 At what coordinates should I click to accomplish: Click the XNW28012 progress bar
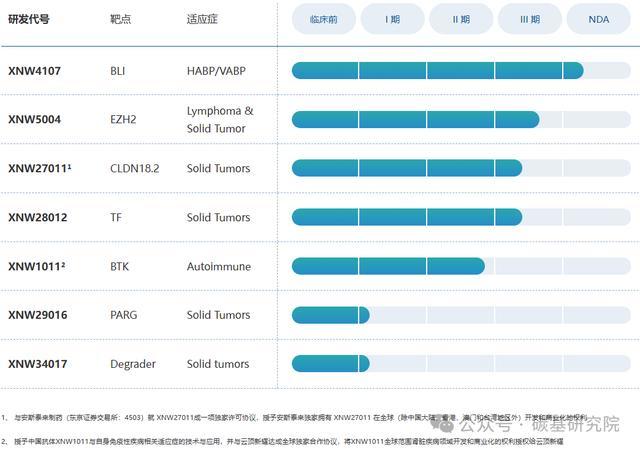pyautogui.click(x=461, y=217)
